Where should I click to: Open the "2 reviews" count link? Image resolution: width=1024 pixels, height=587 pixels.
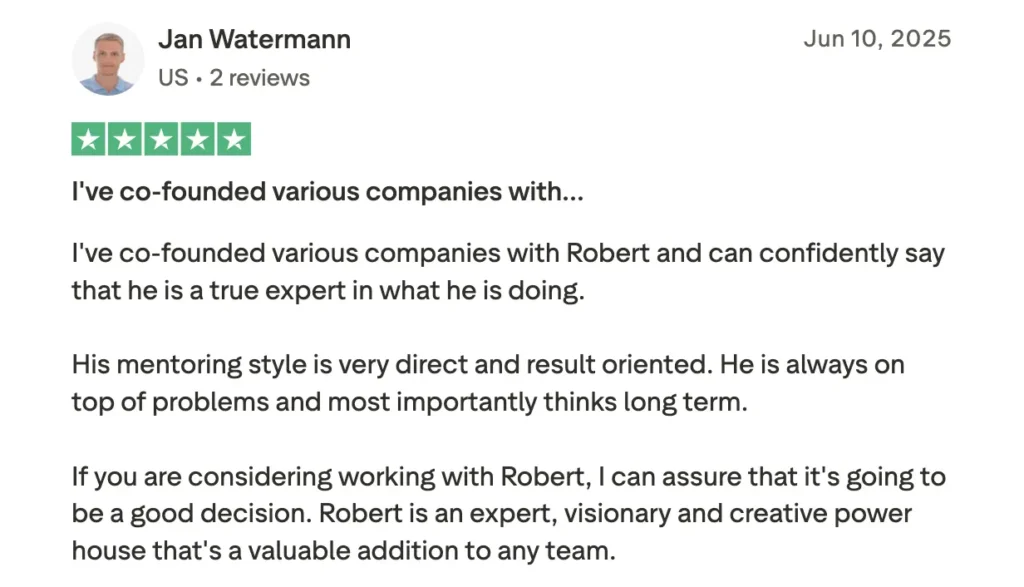pos(260,78)
